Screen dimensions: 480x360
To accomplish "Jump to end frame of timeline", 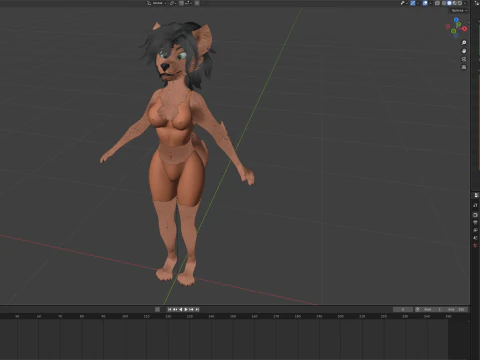I will point(197,309).
